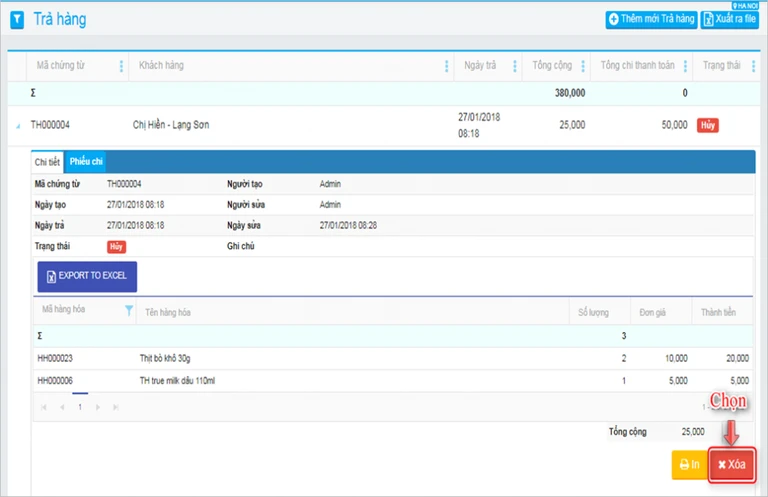The height and width of the screenshot is (497, 768).
Task: Go to last page of items
Action: point(116,407)
